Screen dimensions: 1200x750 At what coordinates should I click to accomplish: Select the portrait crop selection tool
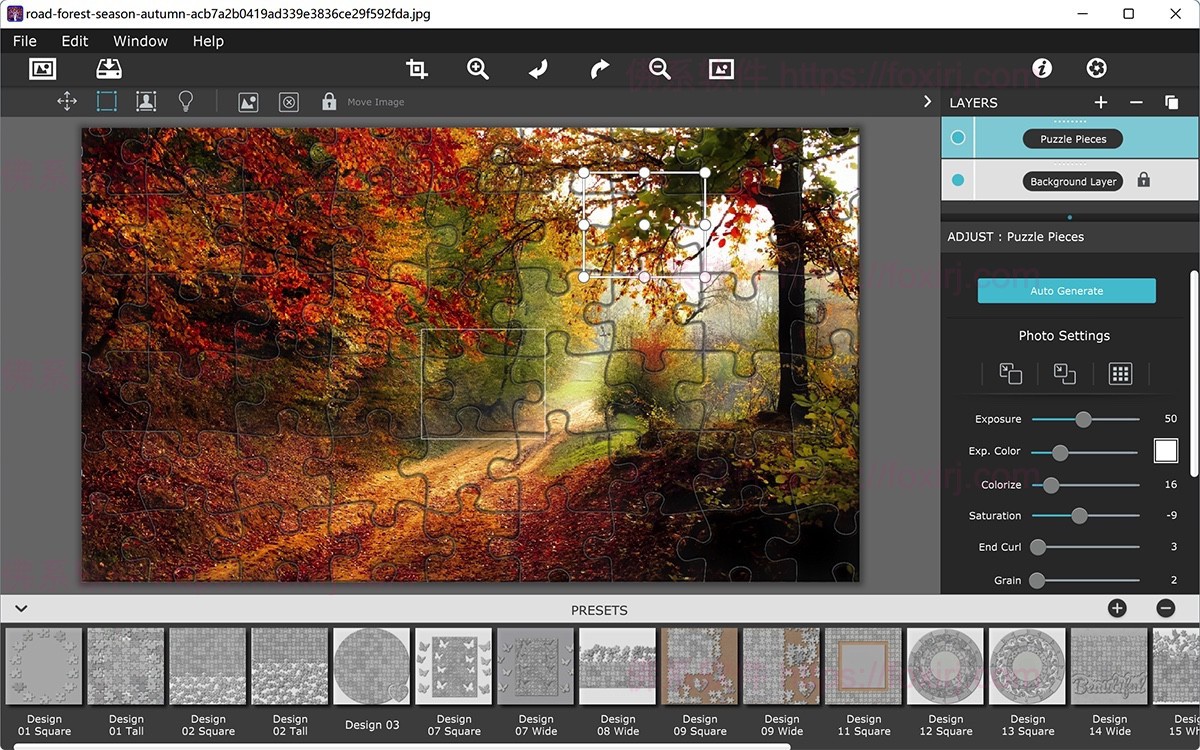pos(146,101)
